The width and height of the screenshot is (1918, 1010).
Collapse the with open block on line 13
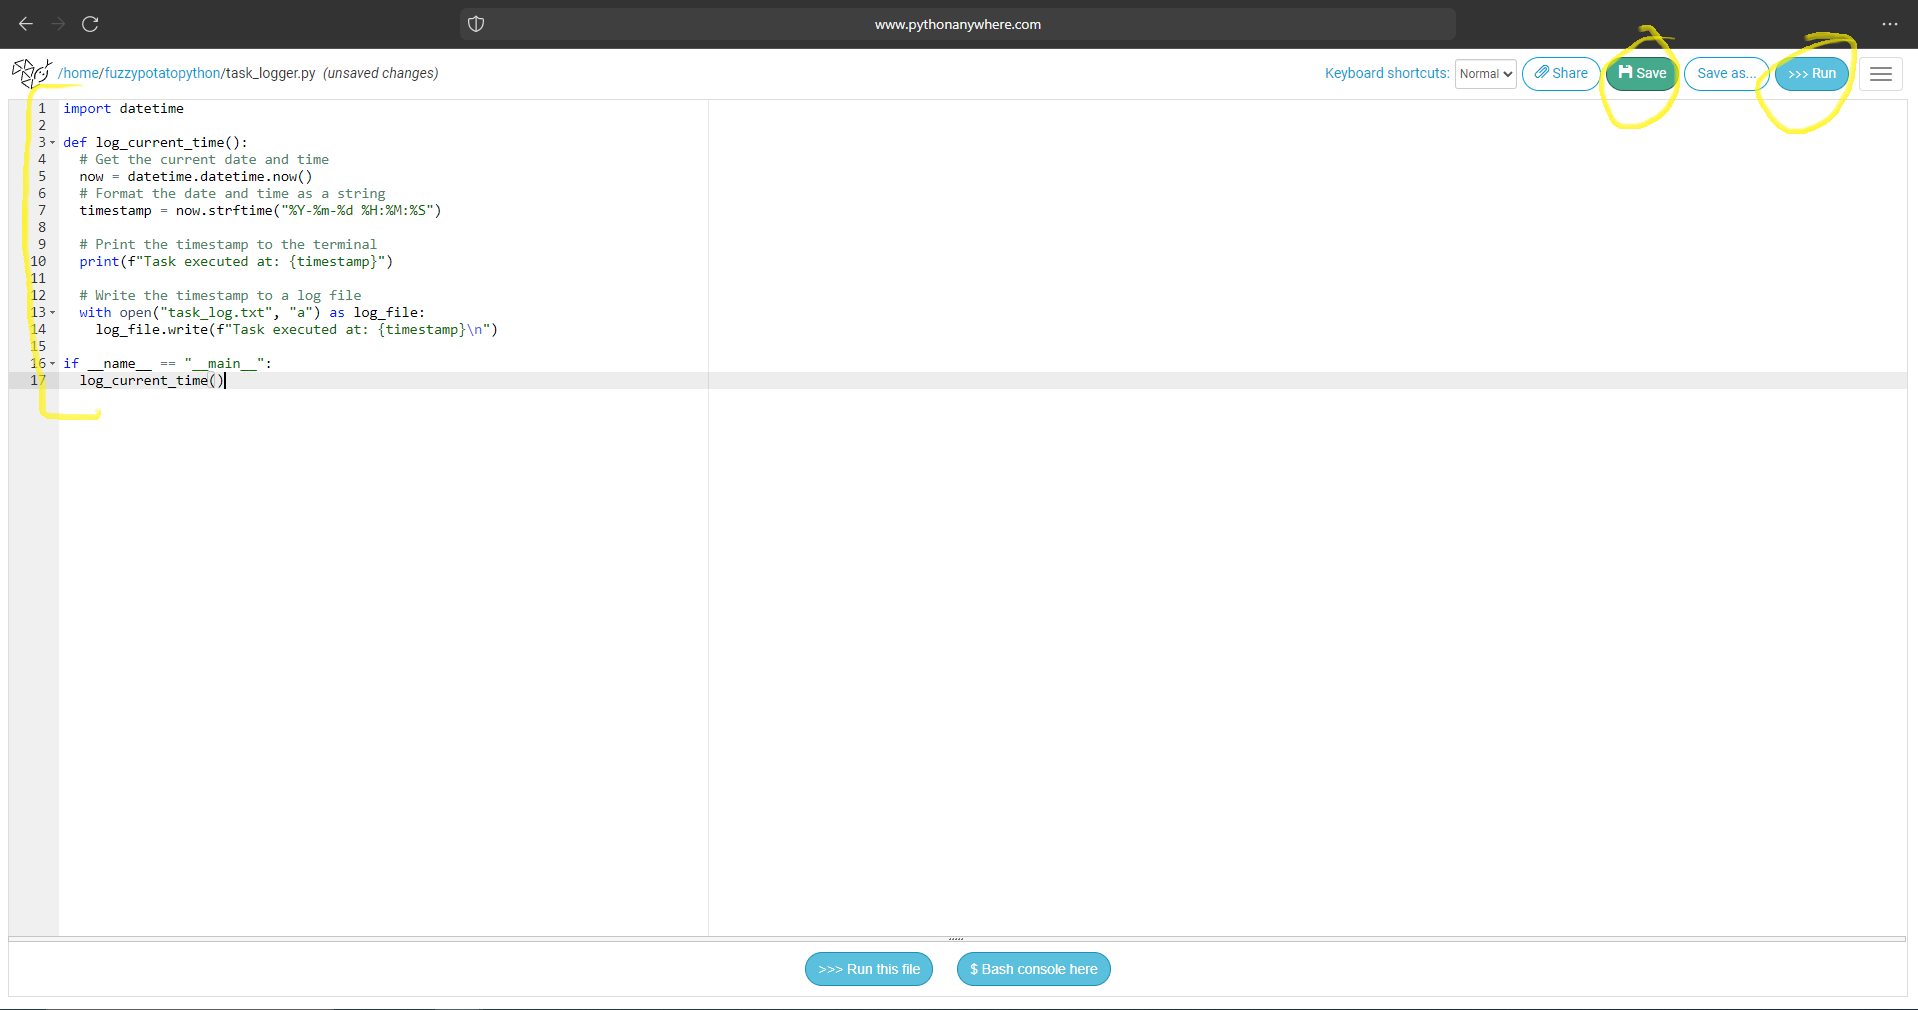(52, 312)
